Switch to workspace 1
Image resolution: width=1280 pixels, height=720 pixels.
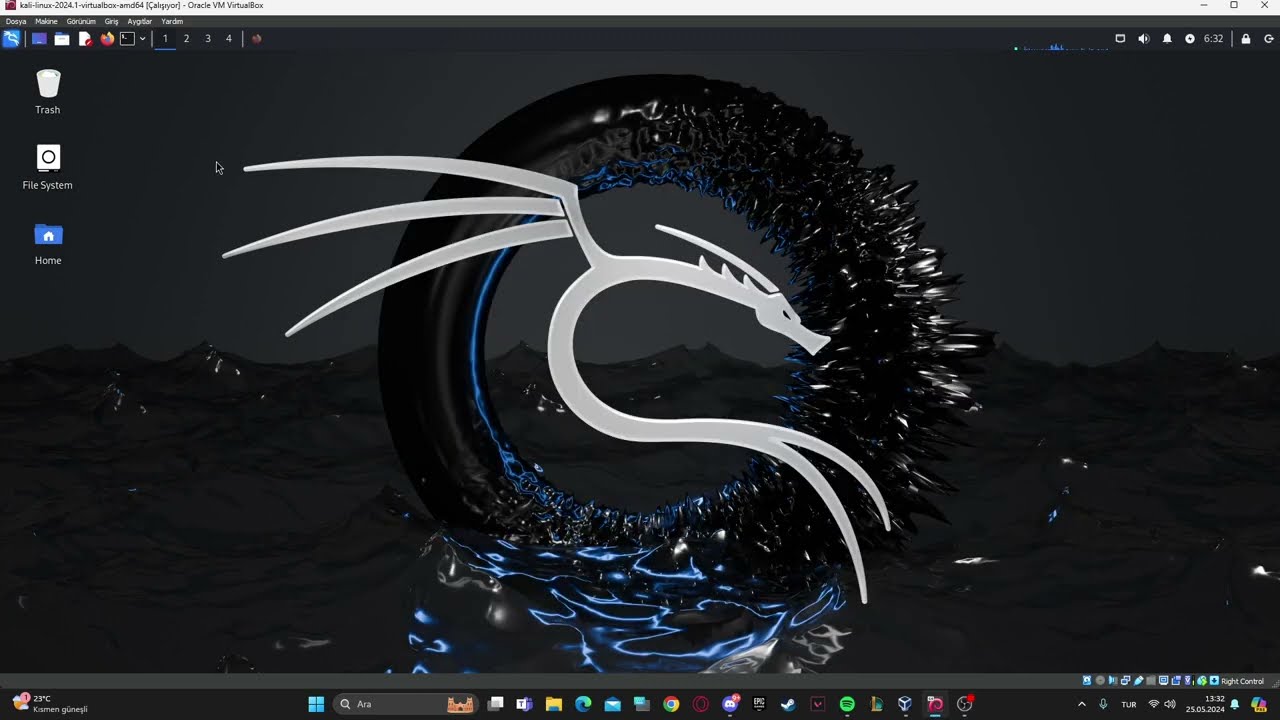click(x=165, y=39)
